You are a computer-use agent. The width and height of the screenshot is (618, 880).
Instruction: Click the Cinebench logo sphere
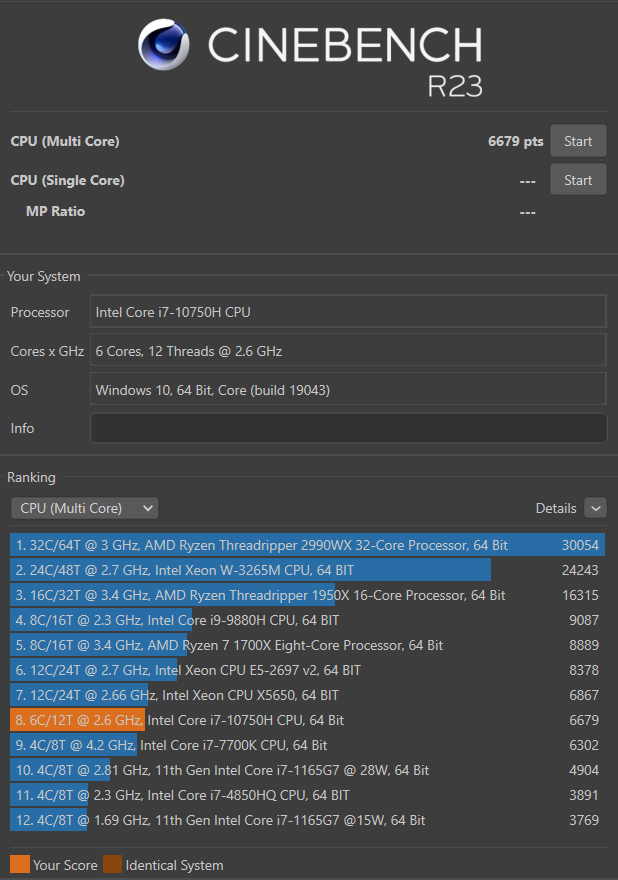[163, 44]
